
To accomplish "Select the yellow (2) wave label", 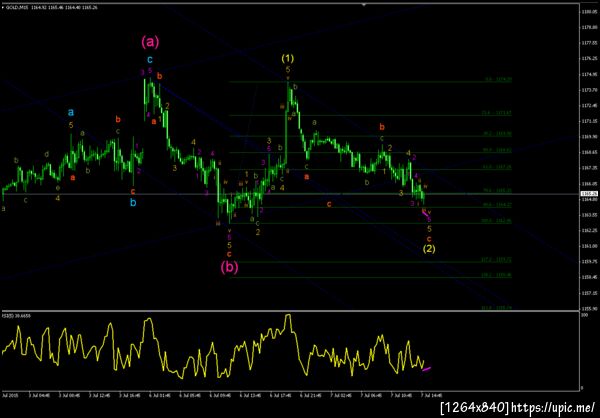I will [429, 249].
